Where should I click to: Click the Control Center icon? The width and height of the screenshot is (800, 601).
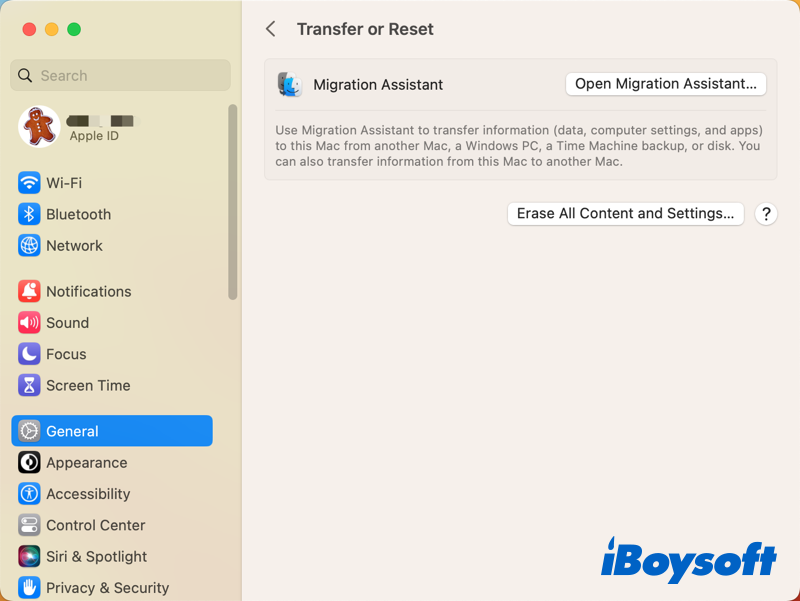coord(29,525)
